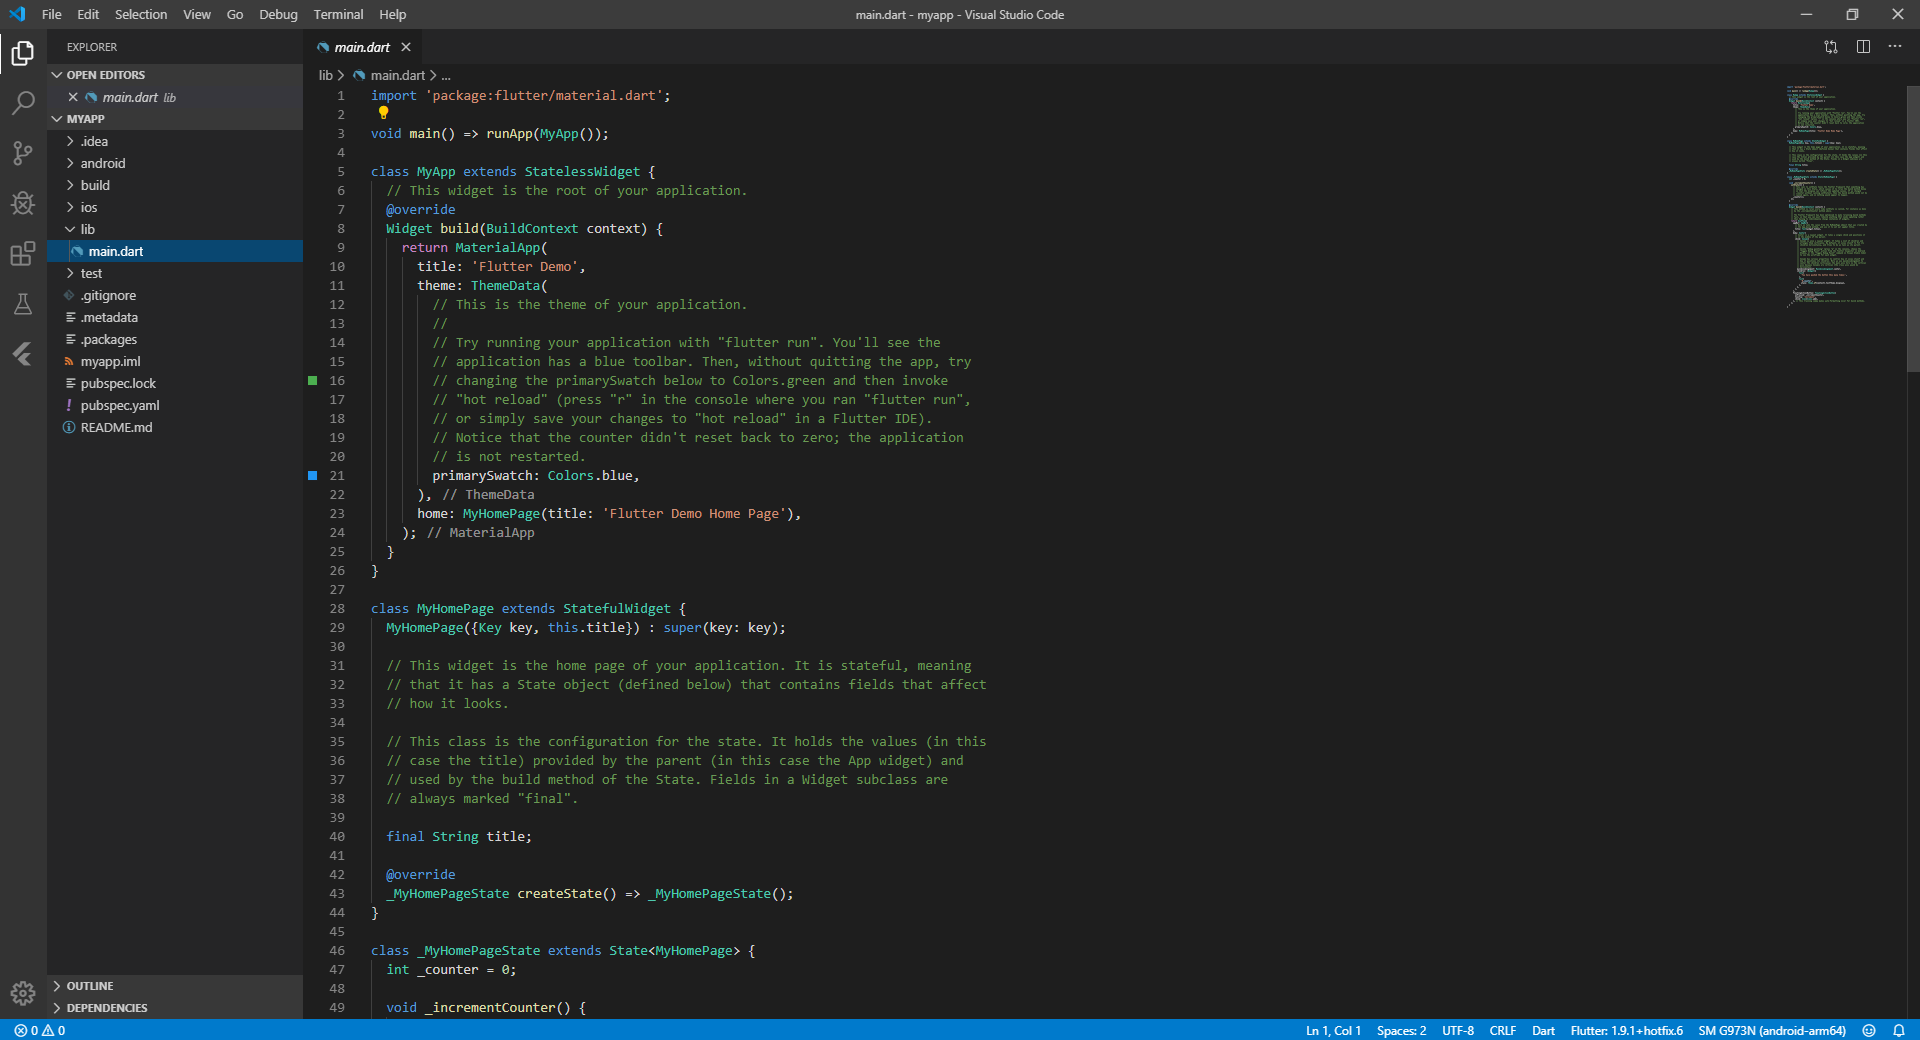Split the editor to the right

(1863, 47)
